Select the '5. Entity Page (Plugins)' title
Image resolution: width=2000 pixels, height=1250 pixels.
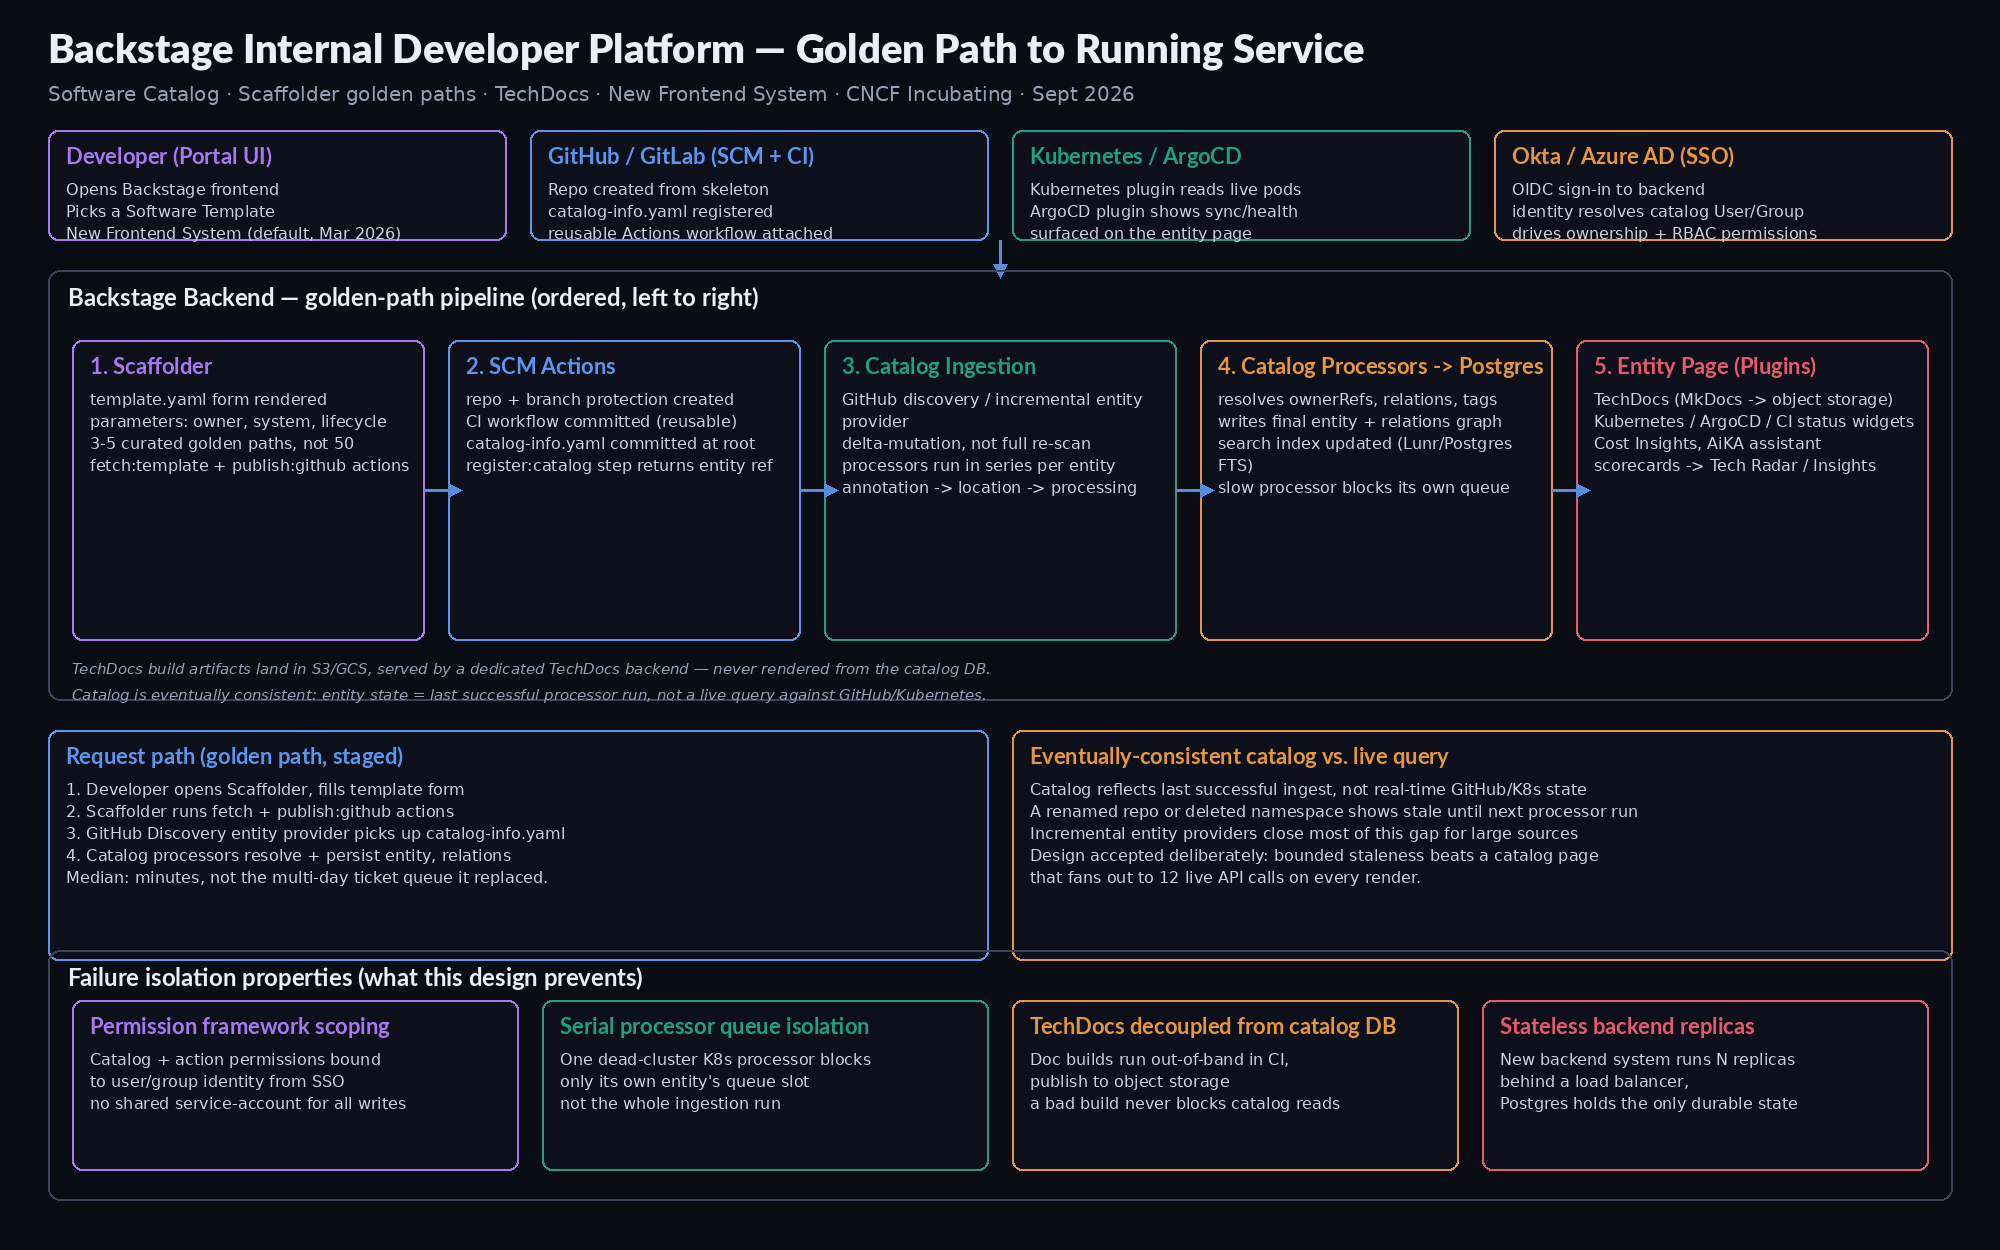coord(1705,366)
